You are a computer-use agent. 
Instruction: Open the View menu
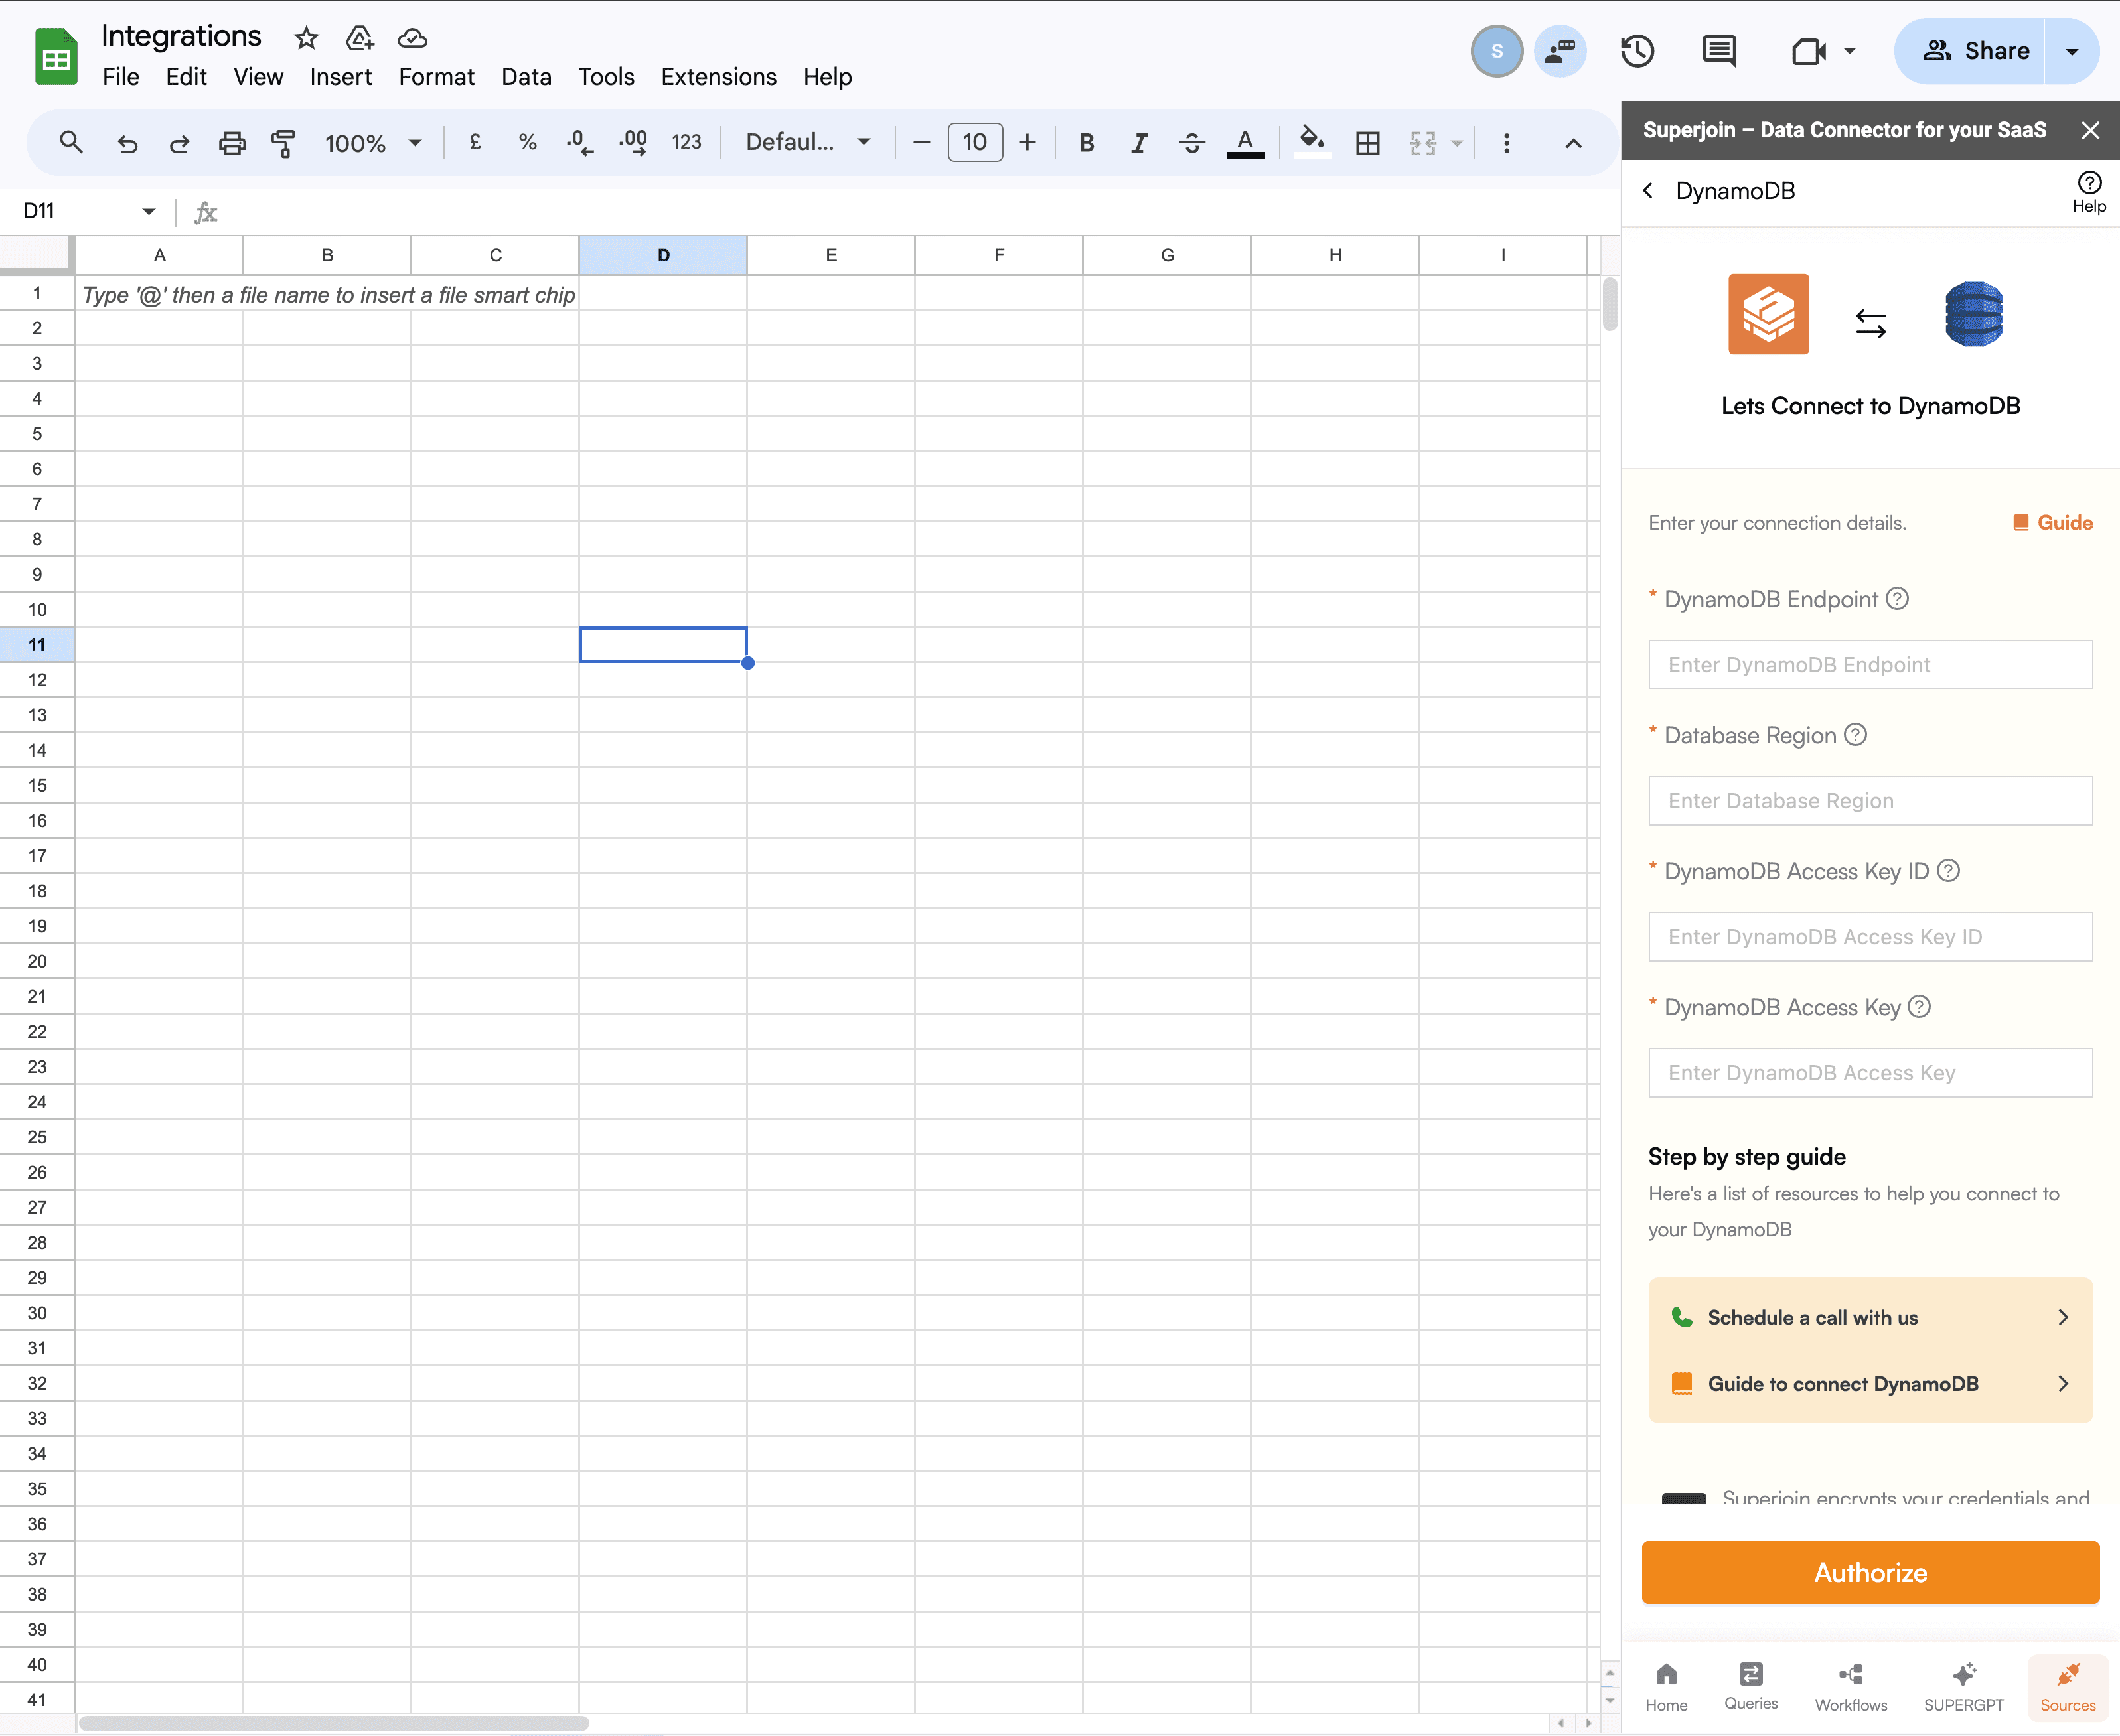coord(258,77)
